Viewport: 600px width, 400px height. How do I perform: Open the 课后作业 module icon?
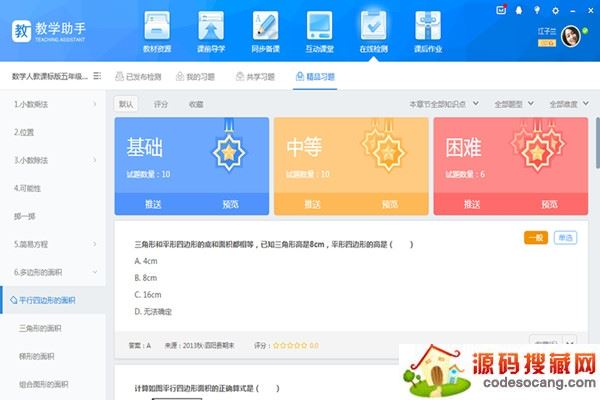428,25
